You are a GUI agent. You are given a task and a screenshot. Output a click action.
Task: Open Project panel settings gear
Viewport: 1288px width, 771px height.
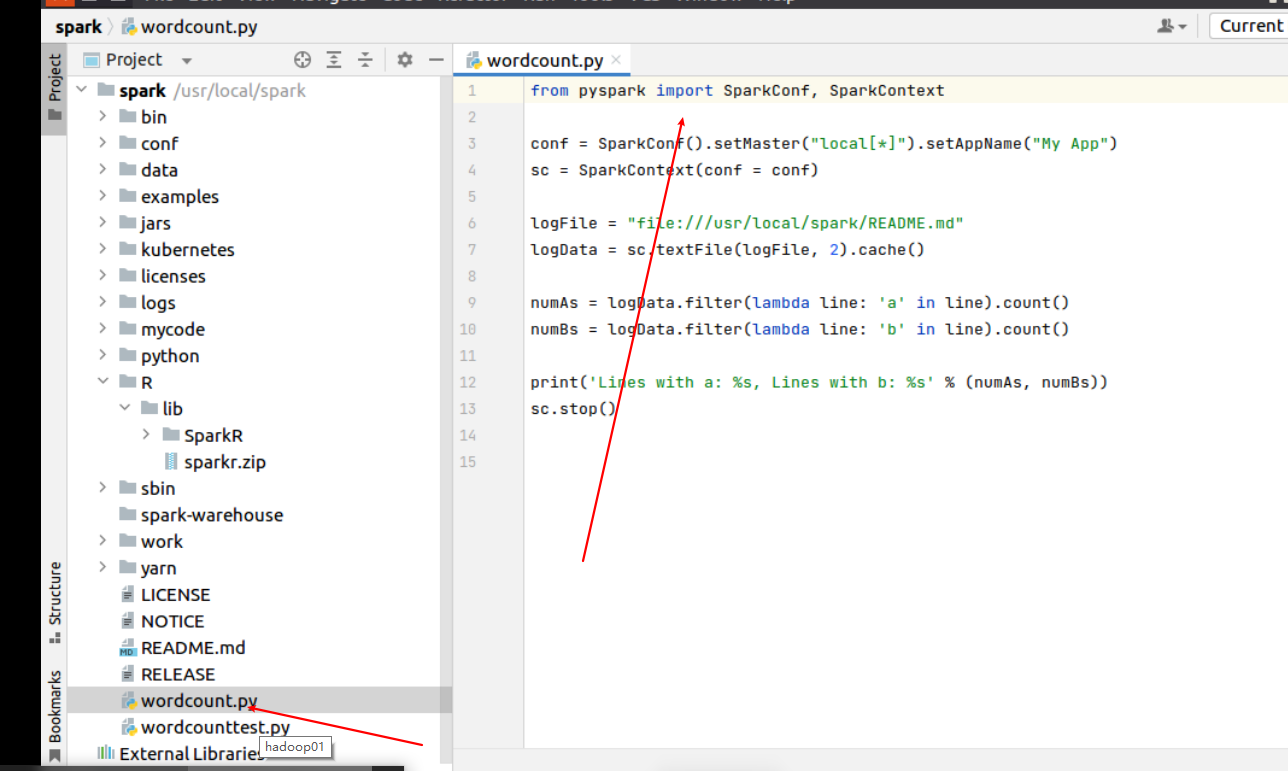click(404, 60)
